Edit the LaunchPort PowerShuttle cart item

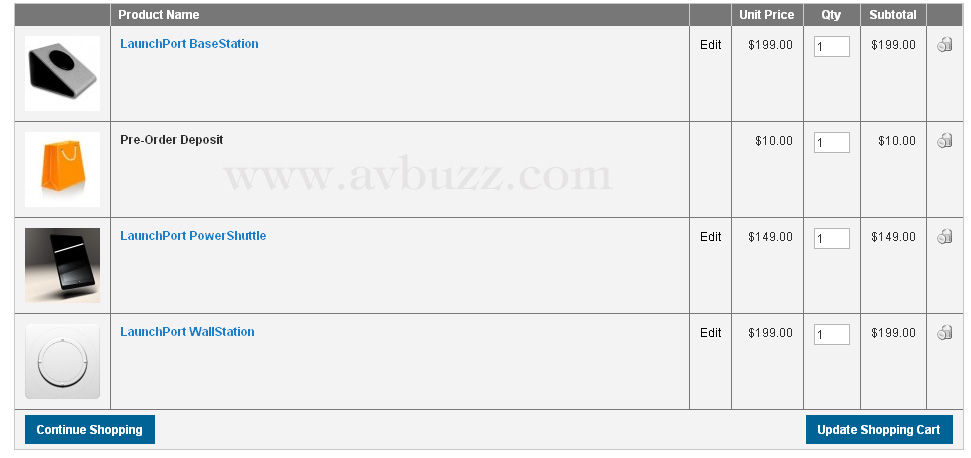[710, 237]
